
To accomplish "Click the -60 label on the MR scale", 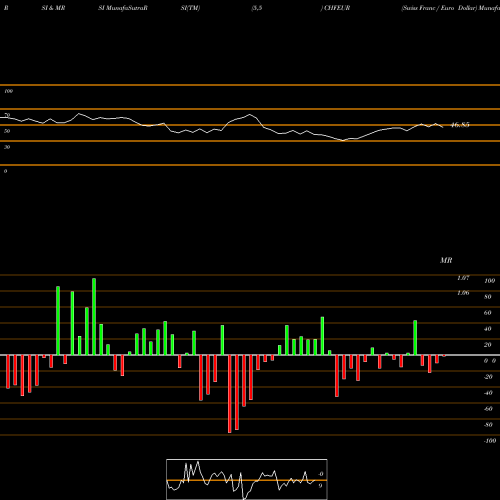I will [488, 409].
